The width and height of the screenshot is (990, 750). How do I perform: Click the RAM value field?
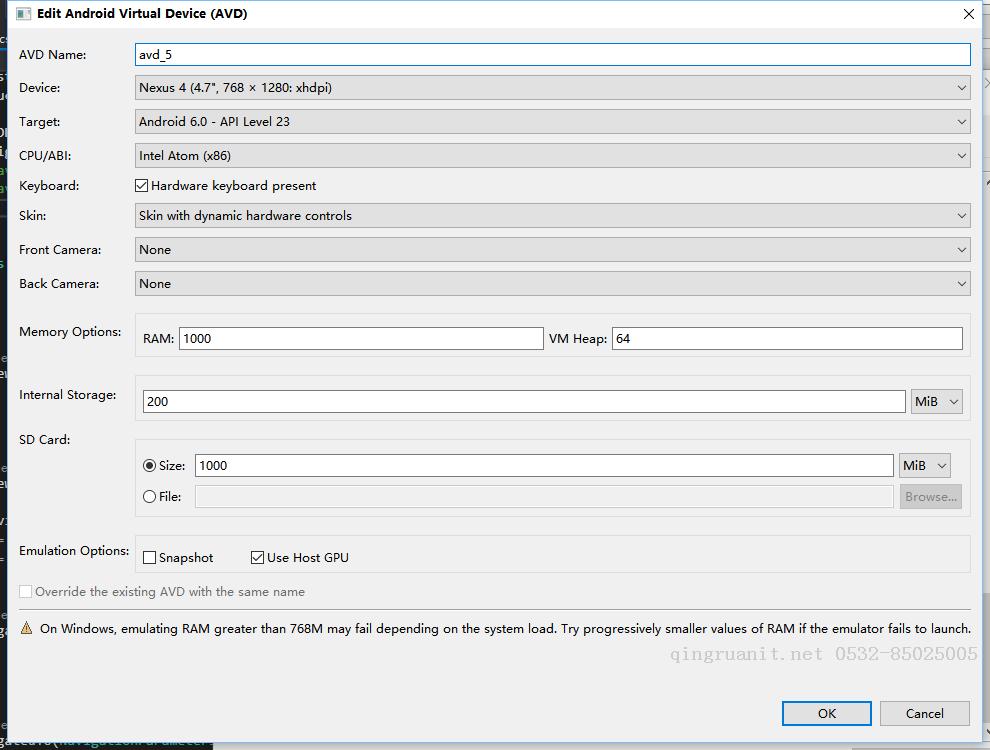point(360,339)
